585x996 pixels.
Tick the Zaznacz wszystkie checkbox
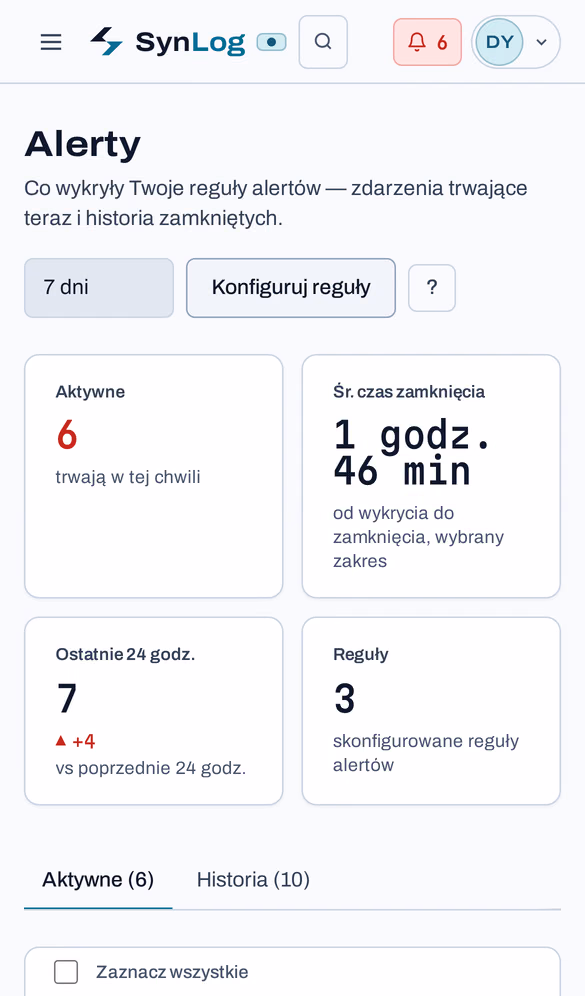click(x=66, y=972)
